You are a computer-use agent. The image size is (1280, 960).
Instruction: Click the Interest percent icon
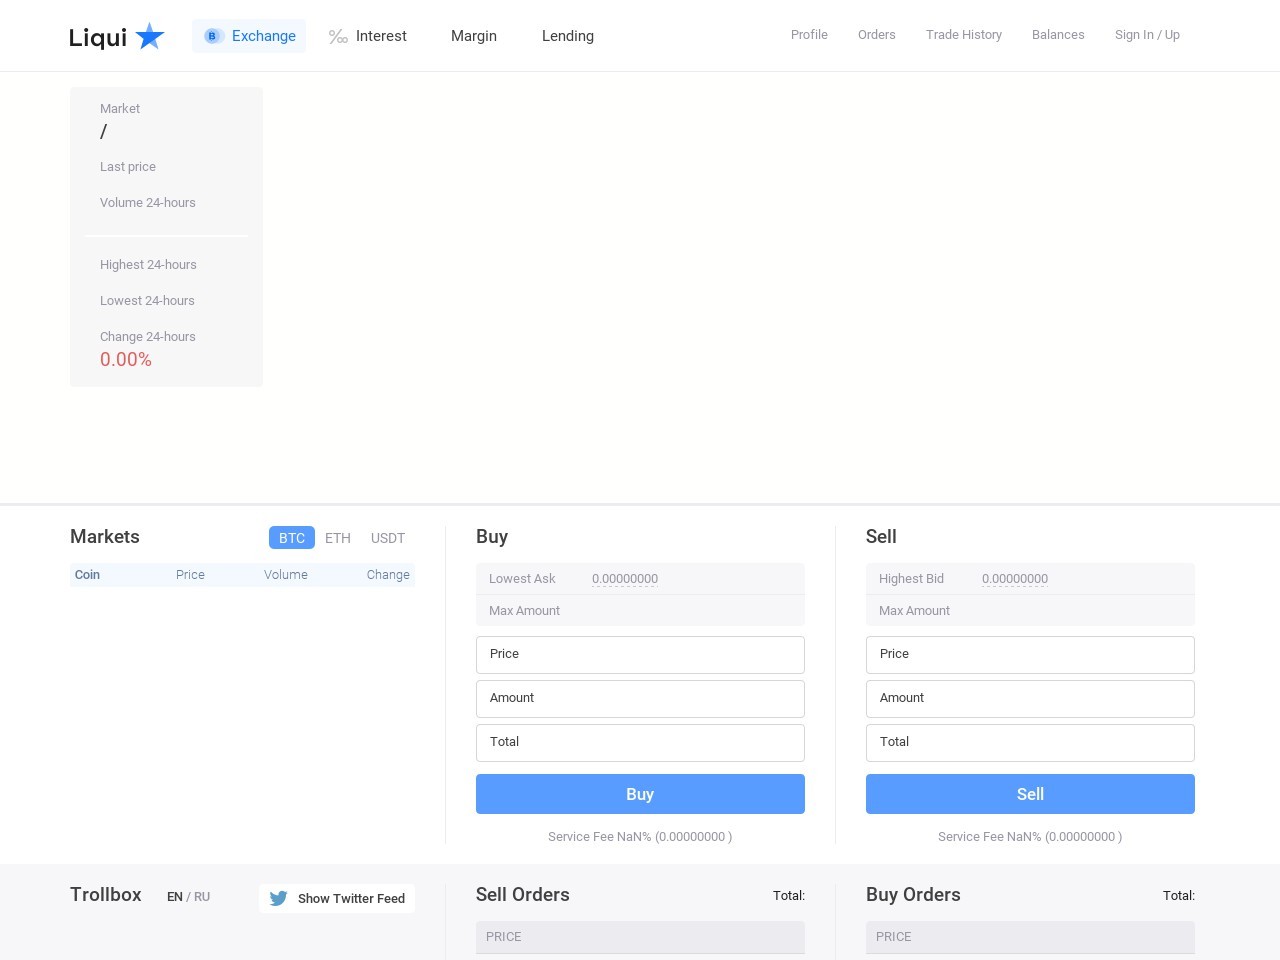338,37
